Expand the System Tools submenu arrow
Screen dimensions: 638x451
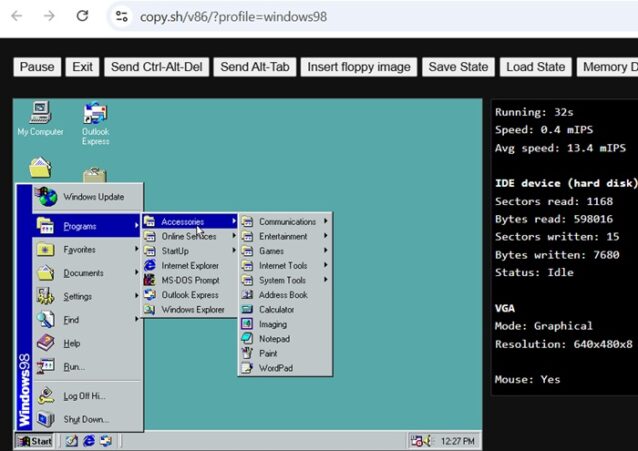click(326, 280)
